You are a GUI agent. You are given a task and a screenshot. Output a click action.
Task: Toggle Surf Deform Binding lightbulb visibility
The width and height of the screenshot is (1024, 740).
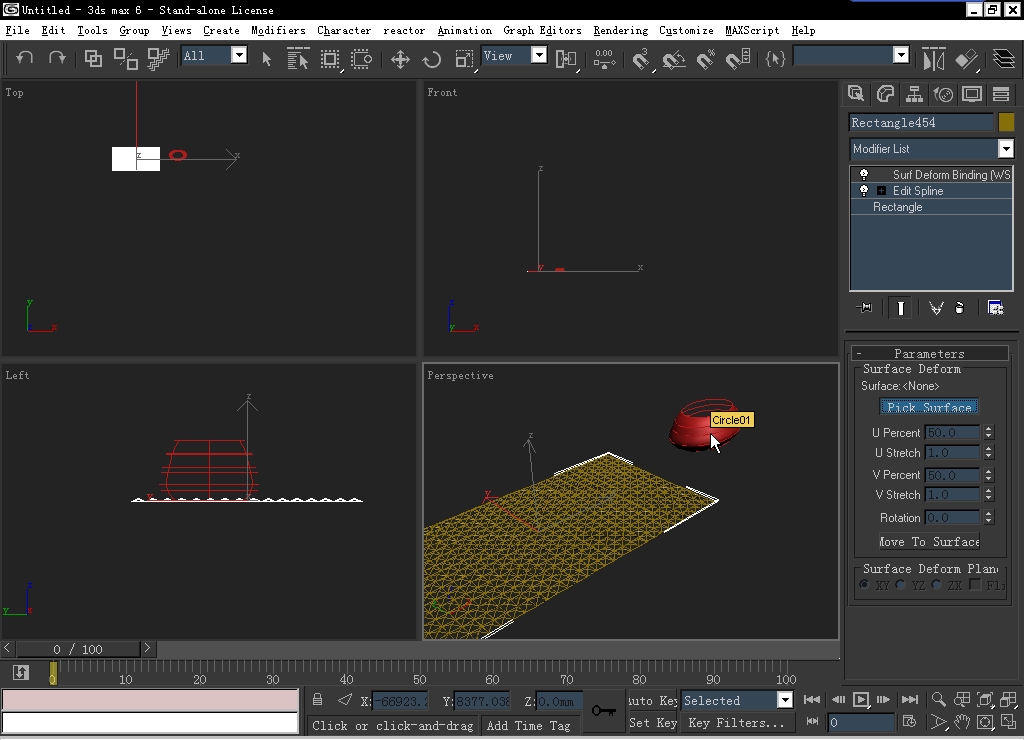tap(864, 175)
